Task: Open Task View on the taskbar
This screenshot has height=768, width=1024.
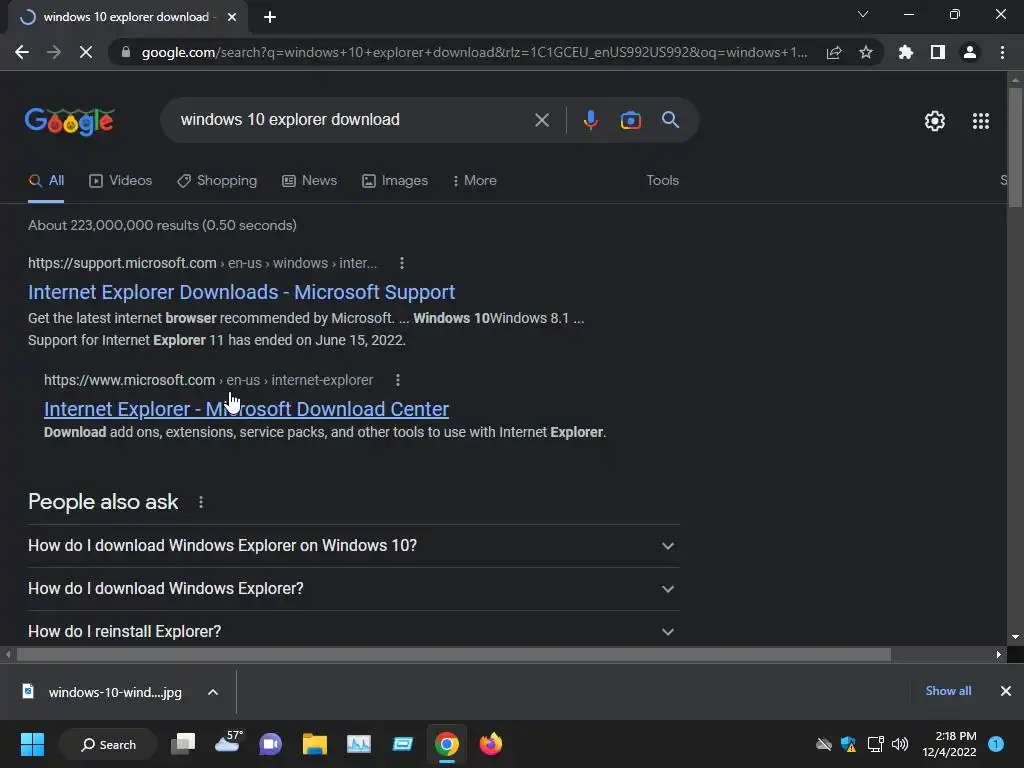Action: [x=183, y=744]
